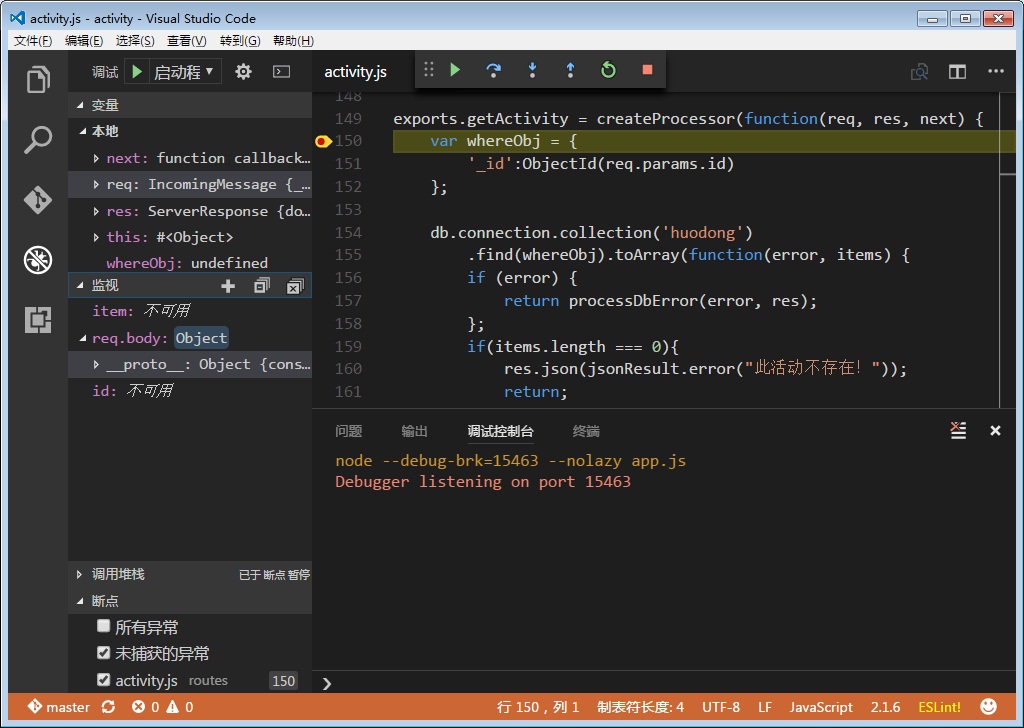Image resolution: width=1024 pixels, height=728 pixels.
Task: Switch to the 输出 panel tab
Action: click(414, 431)
